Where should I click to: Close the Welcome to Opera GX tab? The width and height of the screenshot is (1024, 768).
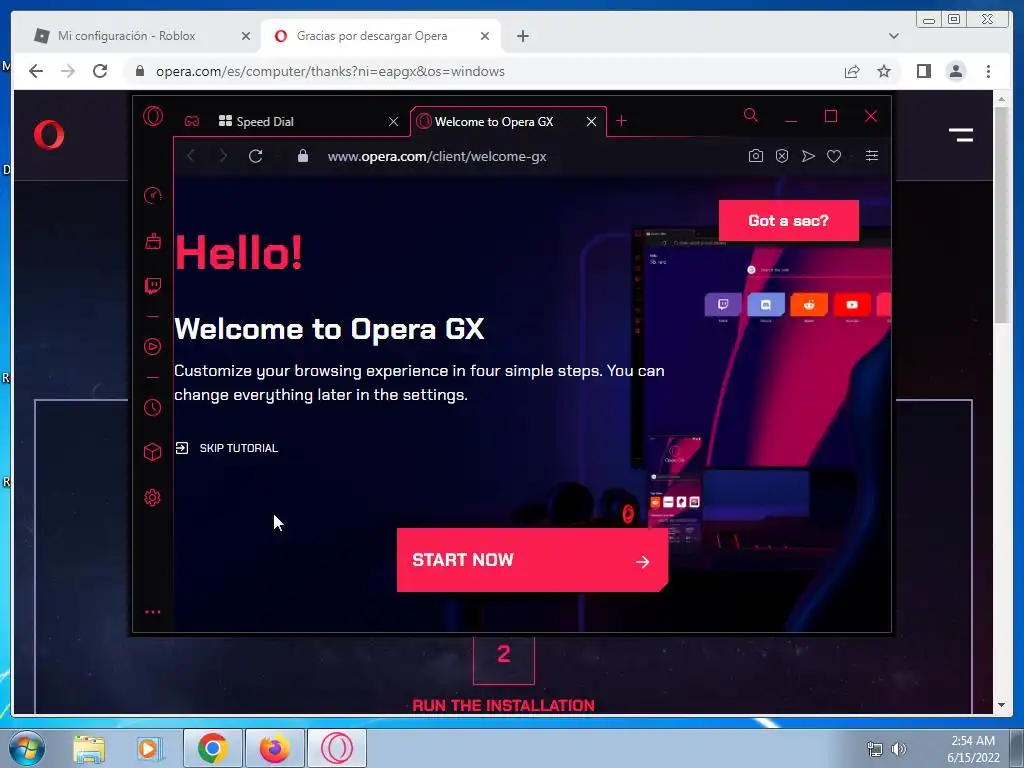click(591, 121)
